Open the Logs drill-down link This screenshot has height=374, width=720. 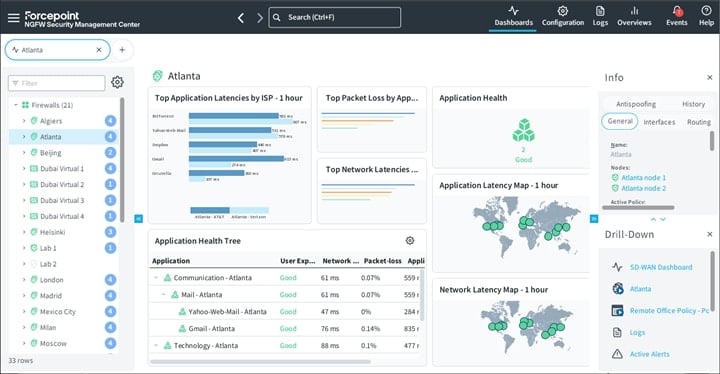point(637,332)
